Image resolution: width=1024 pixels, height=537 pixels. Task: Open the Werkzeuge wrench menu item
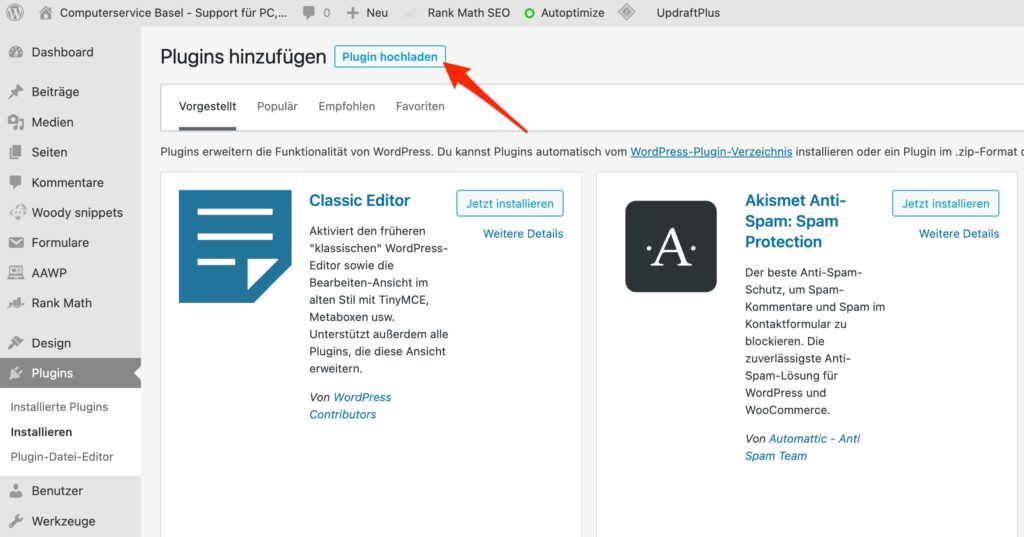pos(63,521)
